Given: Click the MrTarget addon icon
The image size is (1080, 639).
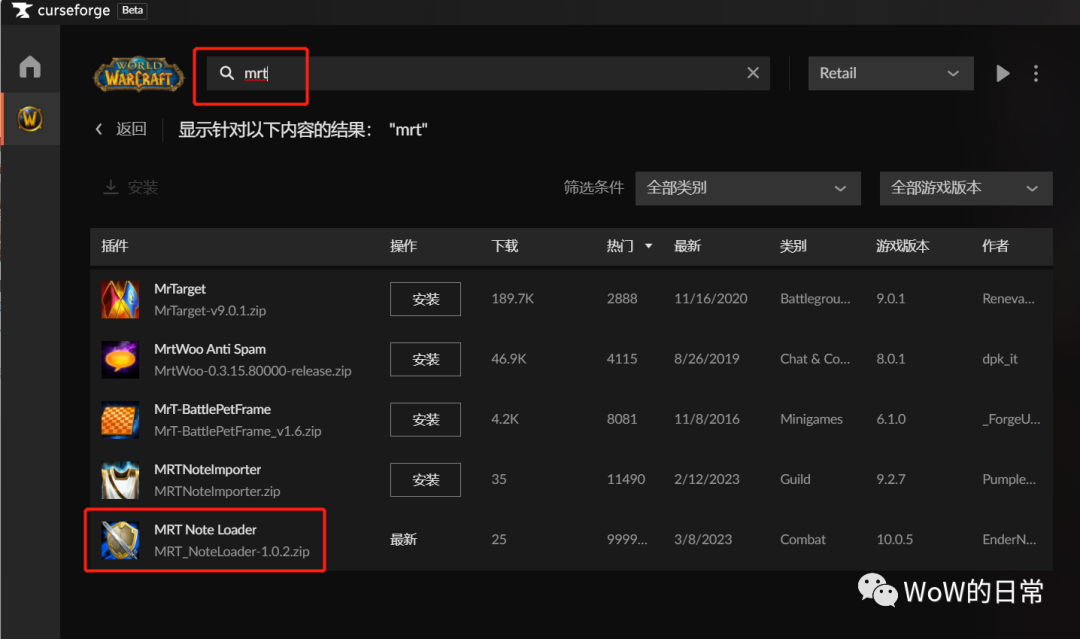Looking at the screenshot, I should coord(119,298).
